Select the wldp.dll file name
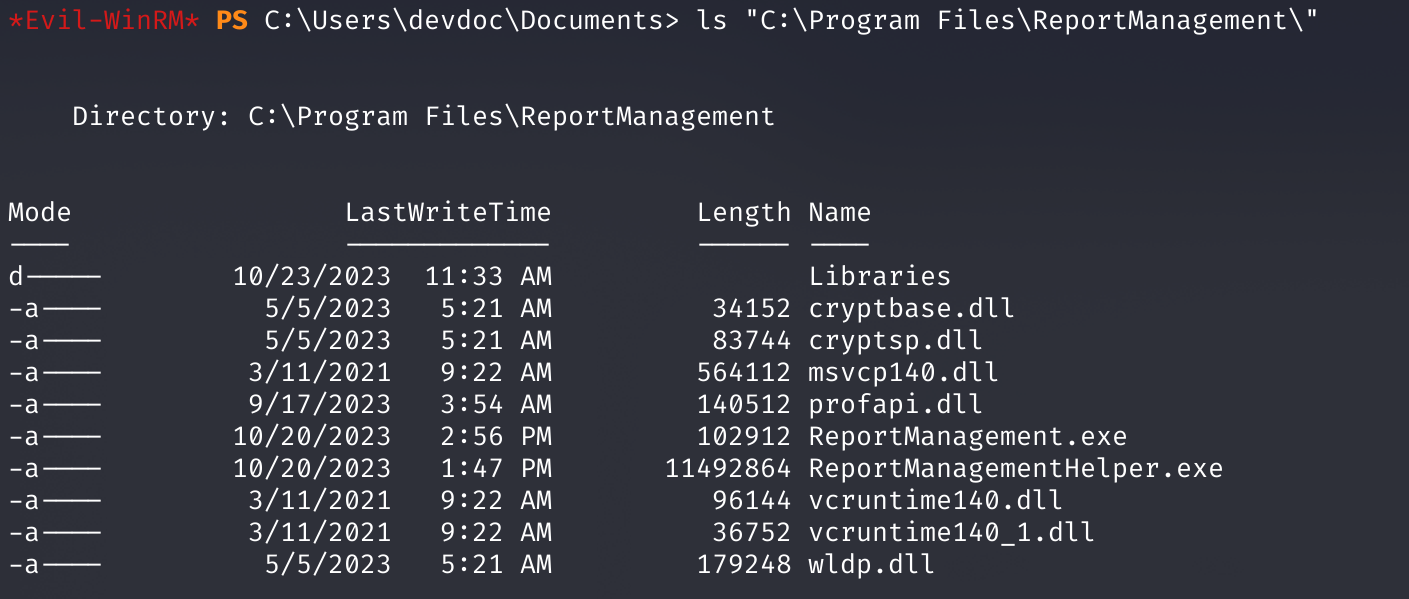 pyautogui.click(x=871, y=564)
